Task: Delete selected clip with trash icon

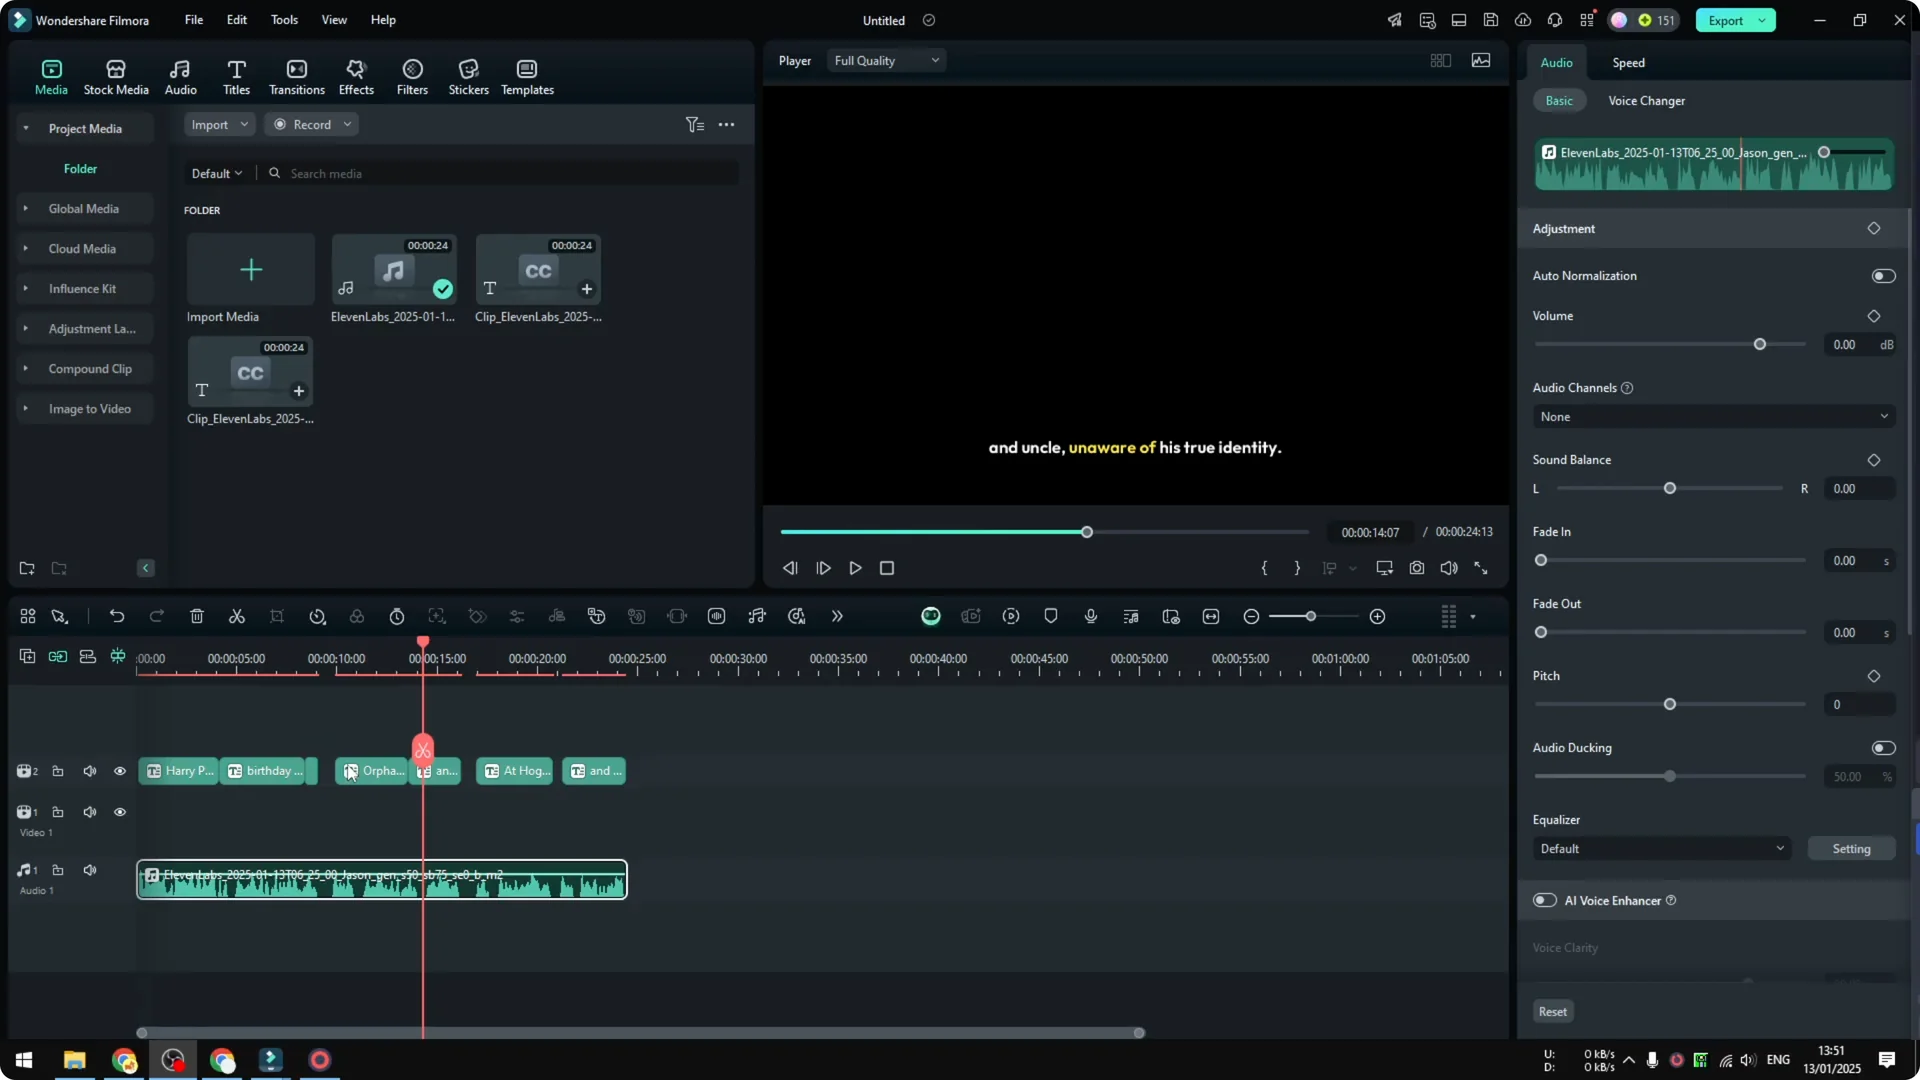Action: (x=197, y=616)
